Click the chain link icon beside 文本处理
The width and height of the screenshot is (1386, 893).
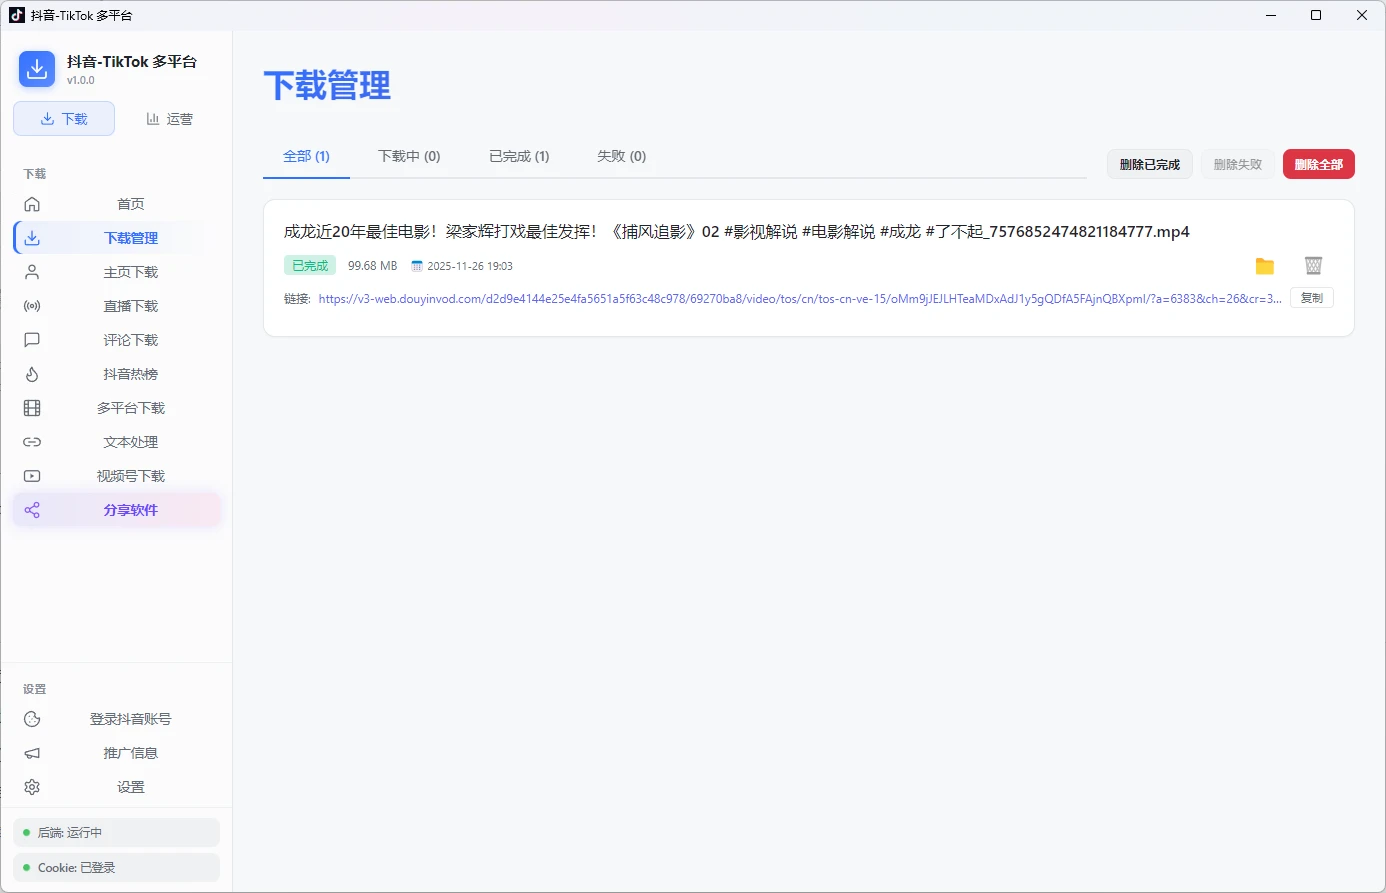32,442
